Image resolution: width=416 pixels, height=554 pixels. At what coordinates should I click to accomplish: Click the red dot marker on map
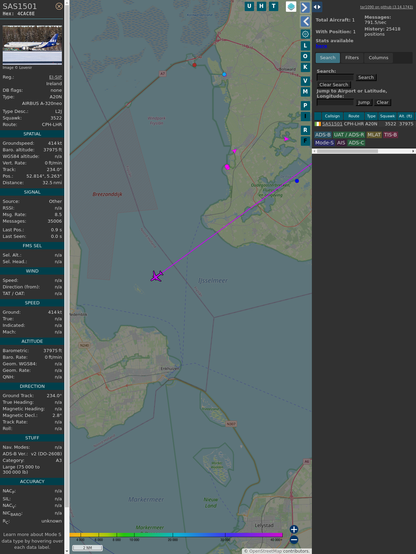tap(194, 65)
